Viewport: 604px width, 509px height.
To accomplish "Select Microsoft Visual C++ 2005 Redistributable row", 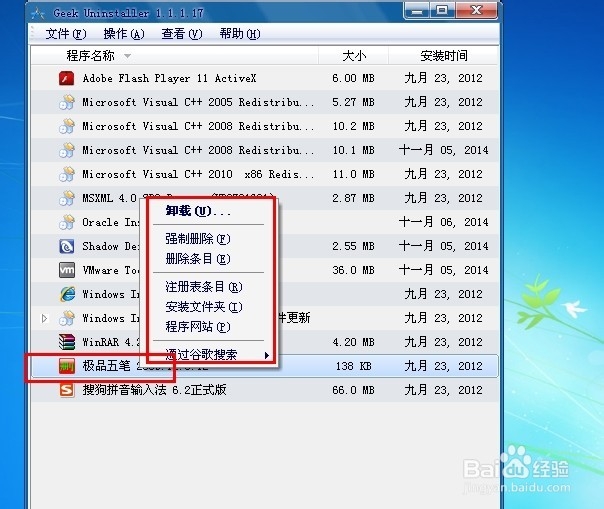I will coord(265,102).
